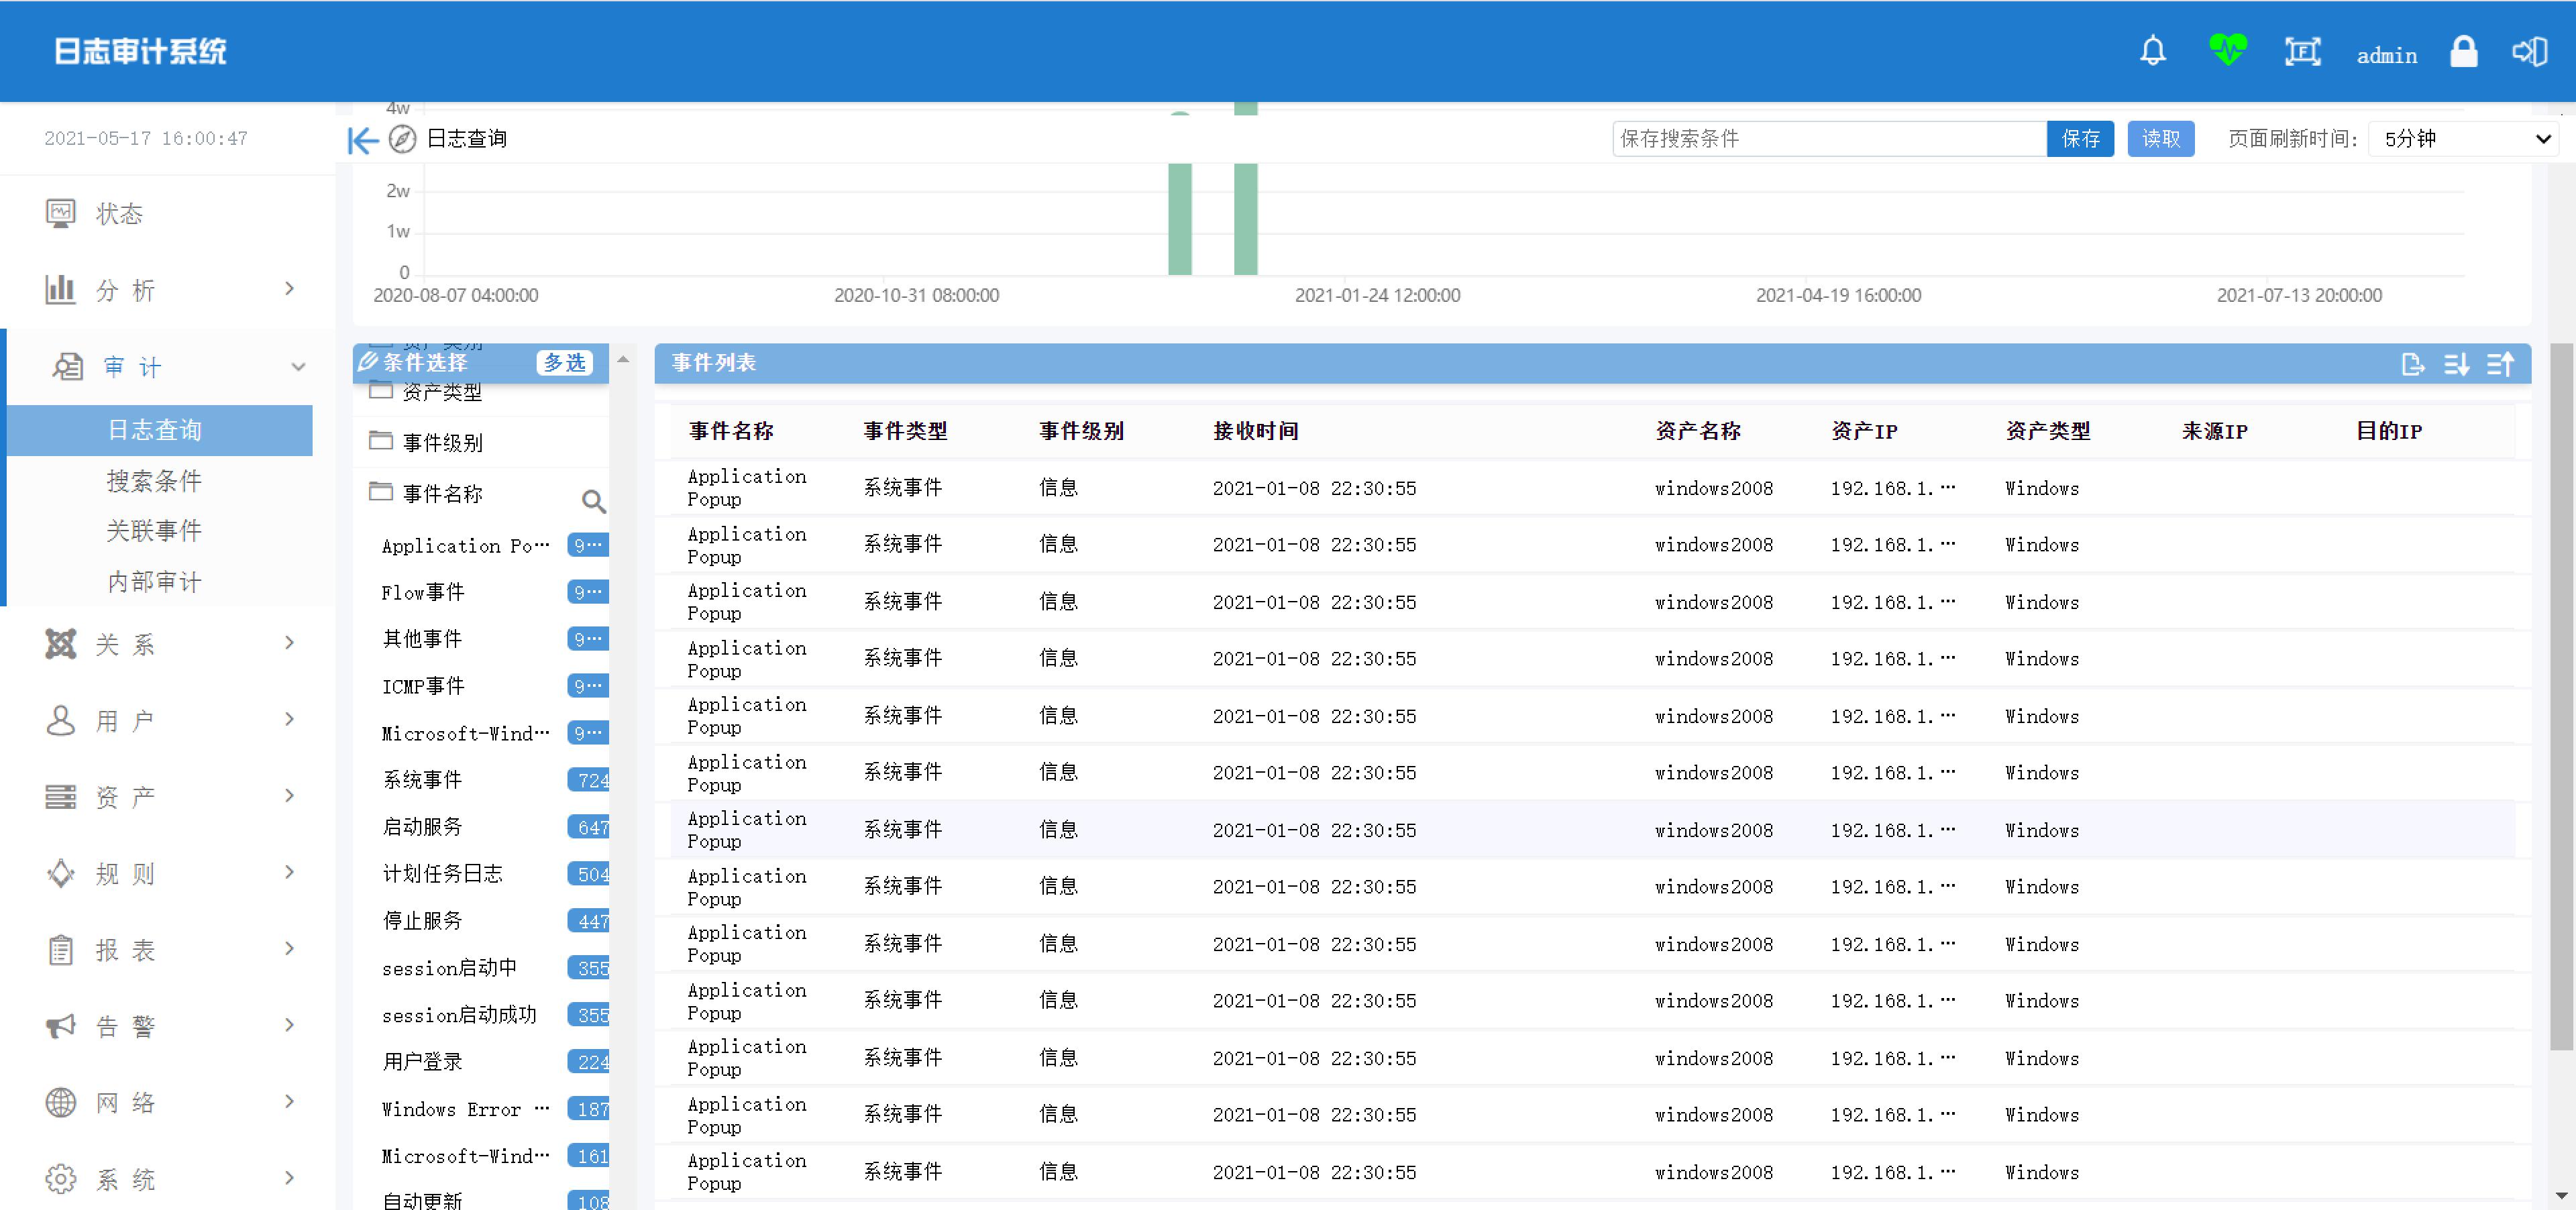Screen dimensions: 2576x1210
Task: Expand the 资产 menu chevron
Action: click(x=290, y=796)
